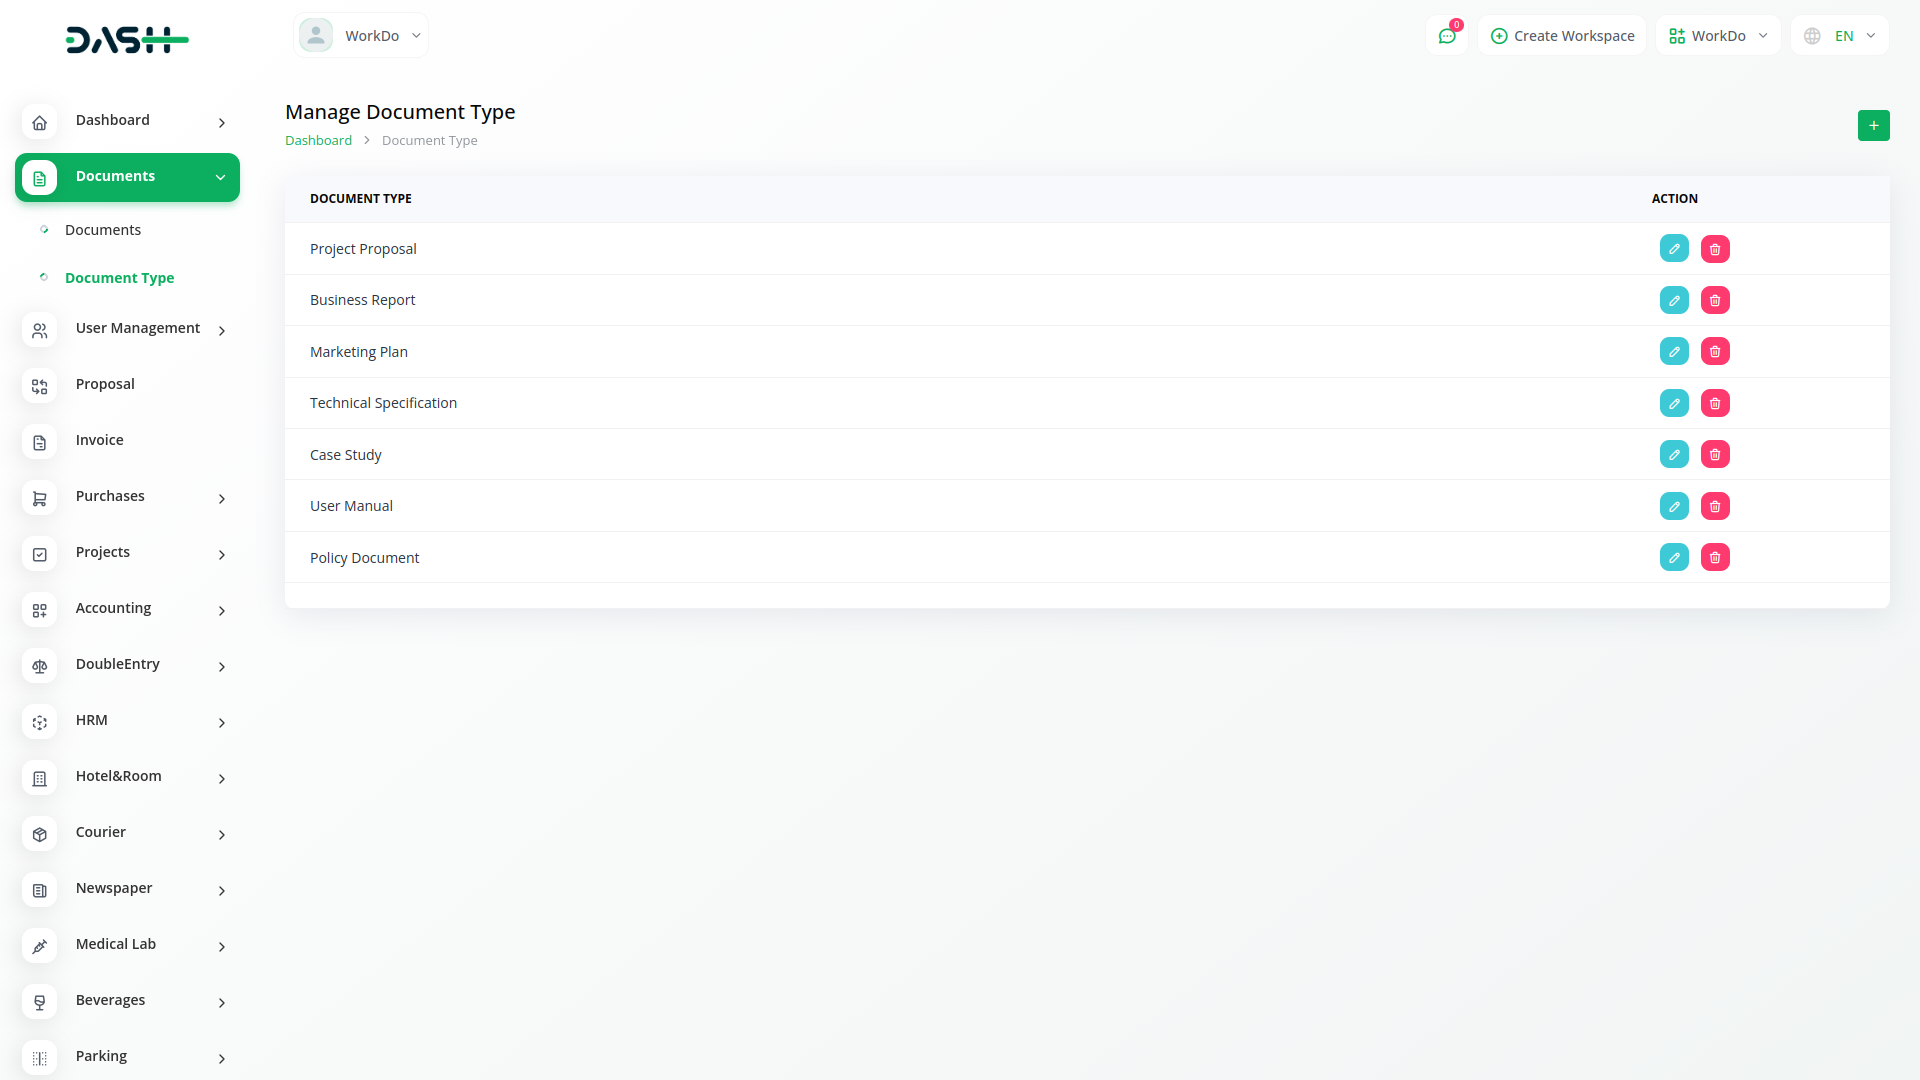Edit the User Manual document type

pos(1674,506)
